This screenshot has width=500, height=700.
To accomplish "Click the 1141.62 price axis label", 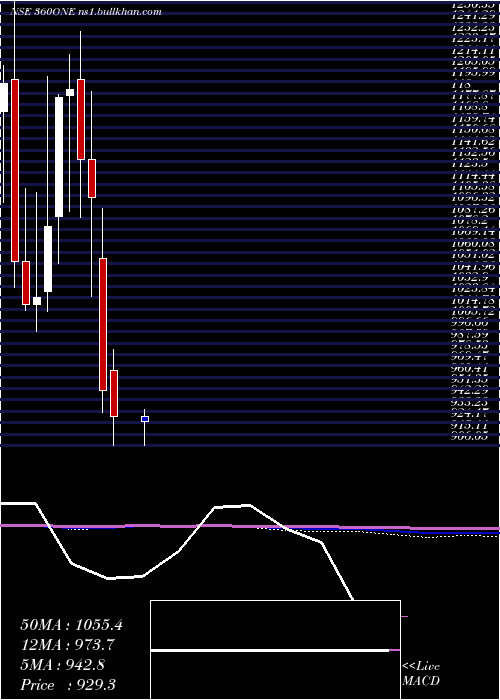I will [473, 142].
